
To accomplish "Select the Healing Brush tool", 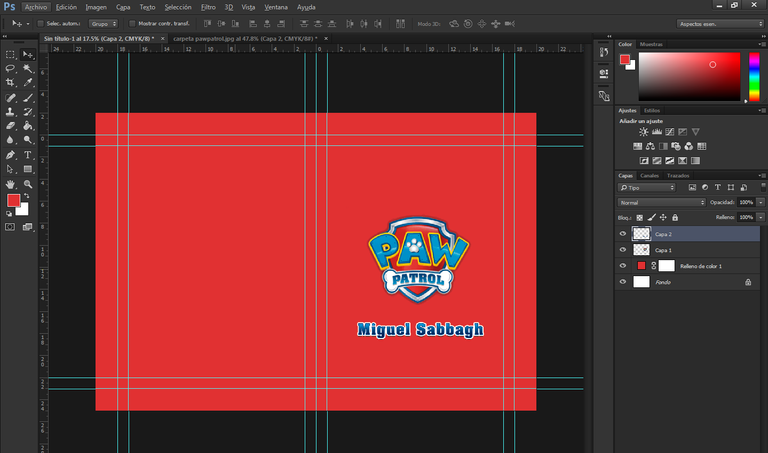I will tap(10, 98).
